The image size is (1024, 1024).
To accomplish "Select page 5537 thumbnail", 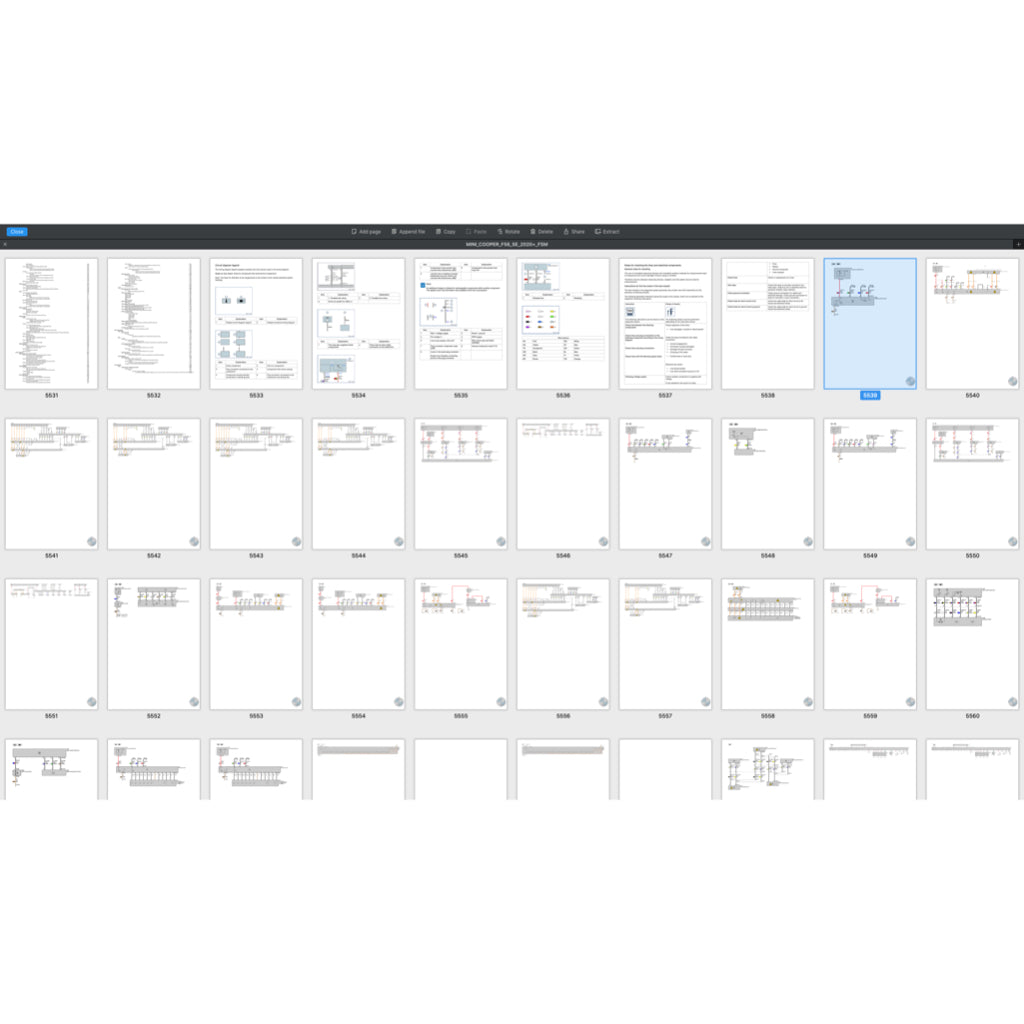I will click(665, 324).
